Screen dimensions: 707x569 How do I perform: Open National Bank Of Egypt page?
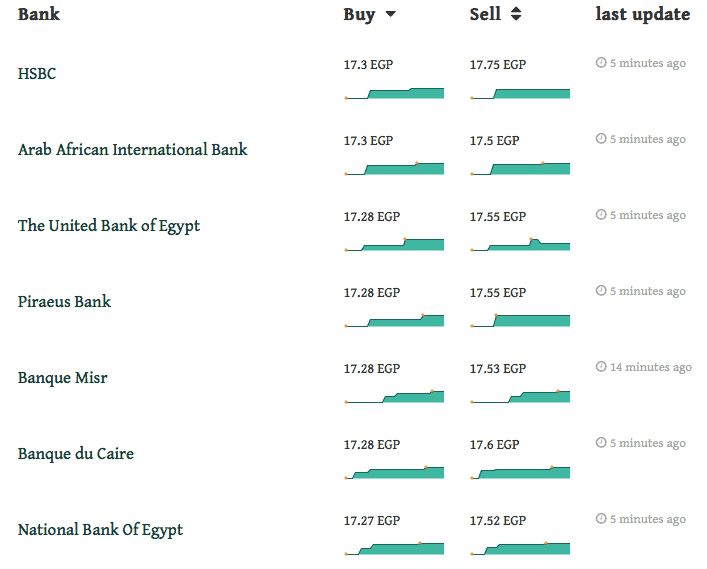[x=100, y=529]
